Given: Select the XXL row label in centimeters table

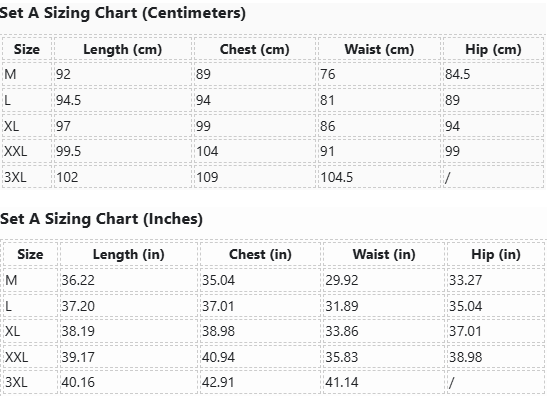Looking at the screenshot, I should (x=16, y=151).
